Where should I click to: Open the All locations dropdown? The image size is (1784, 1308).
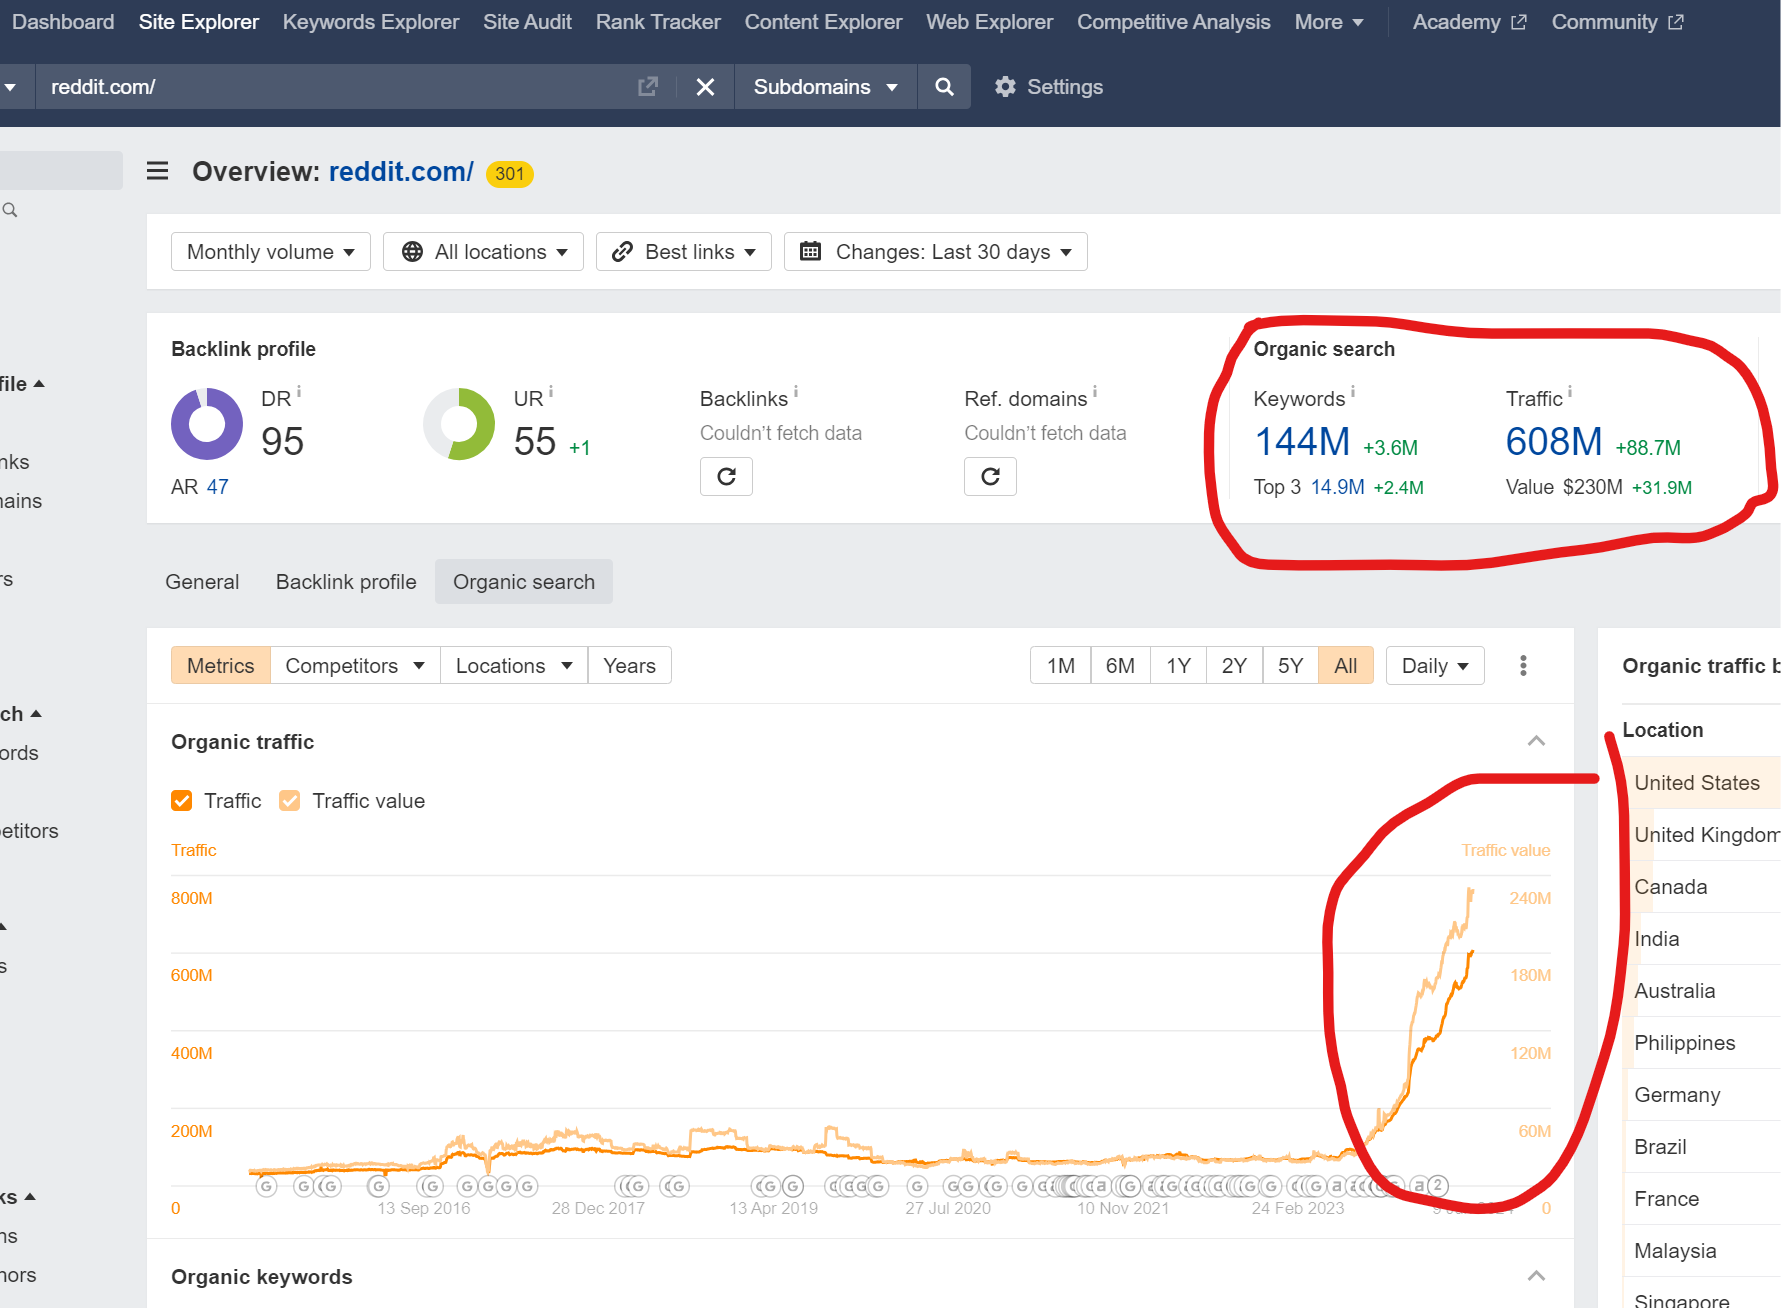coord(483,252)
